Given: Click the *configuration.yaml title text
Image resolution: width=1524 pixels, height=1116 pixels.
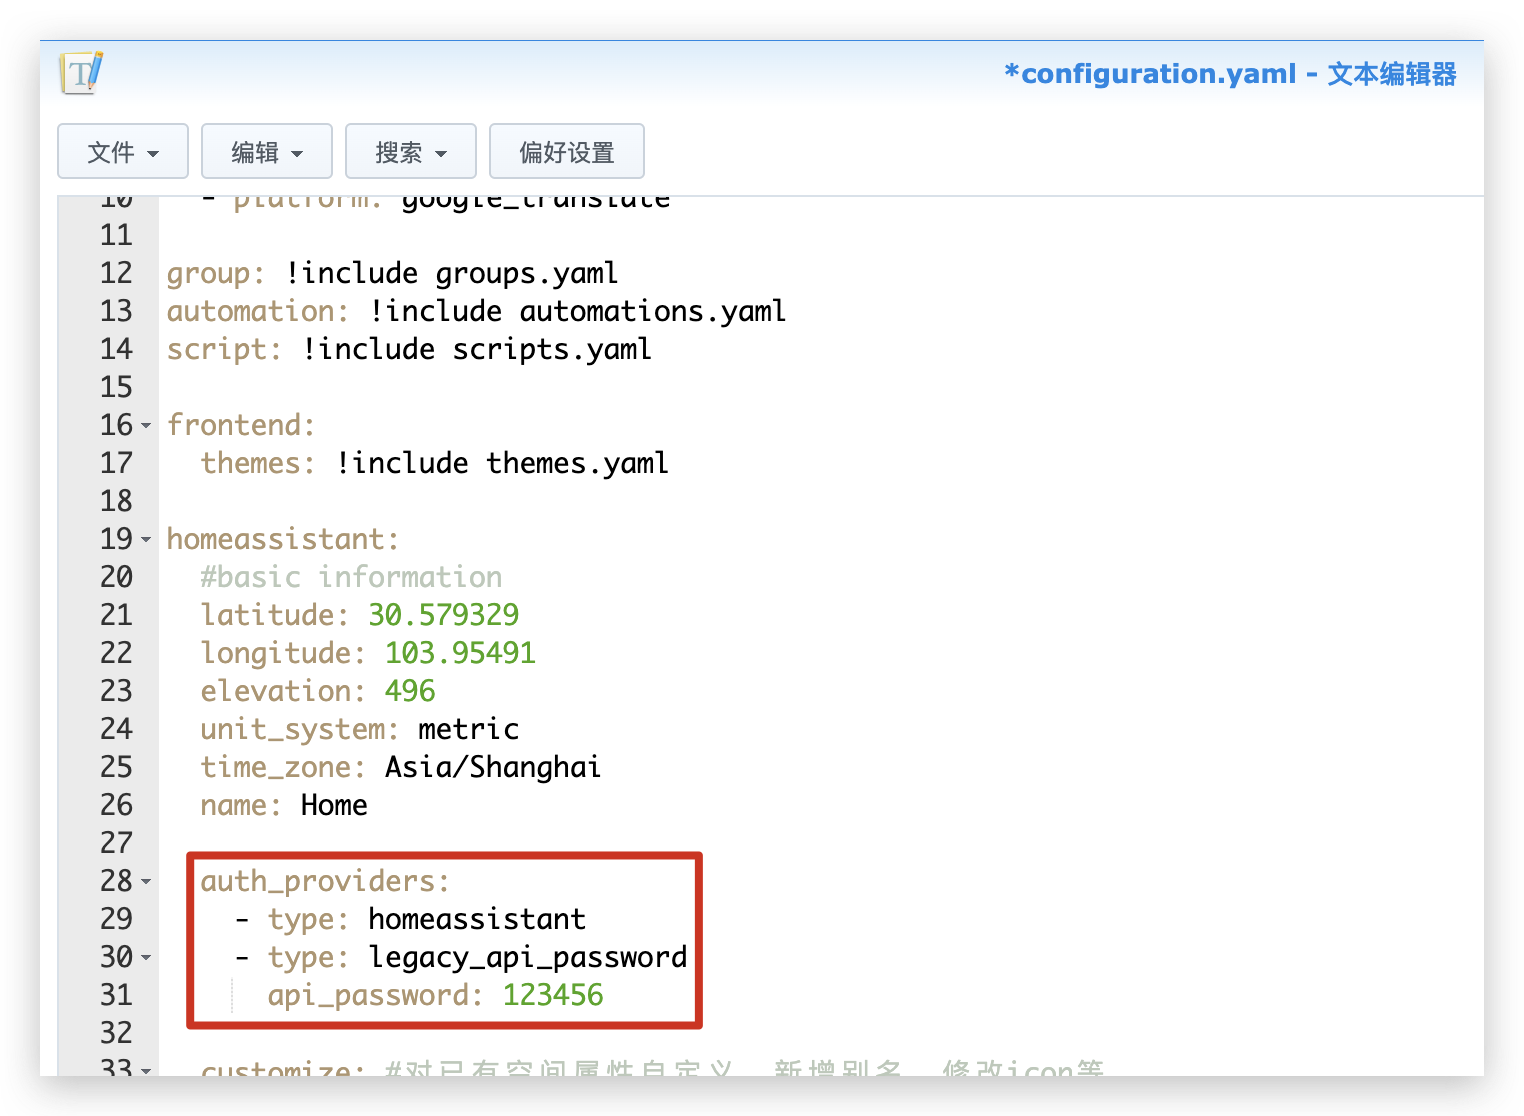Looking at the screenshot, I should [1150, 73].
